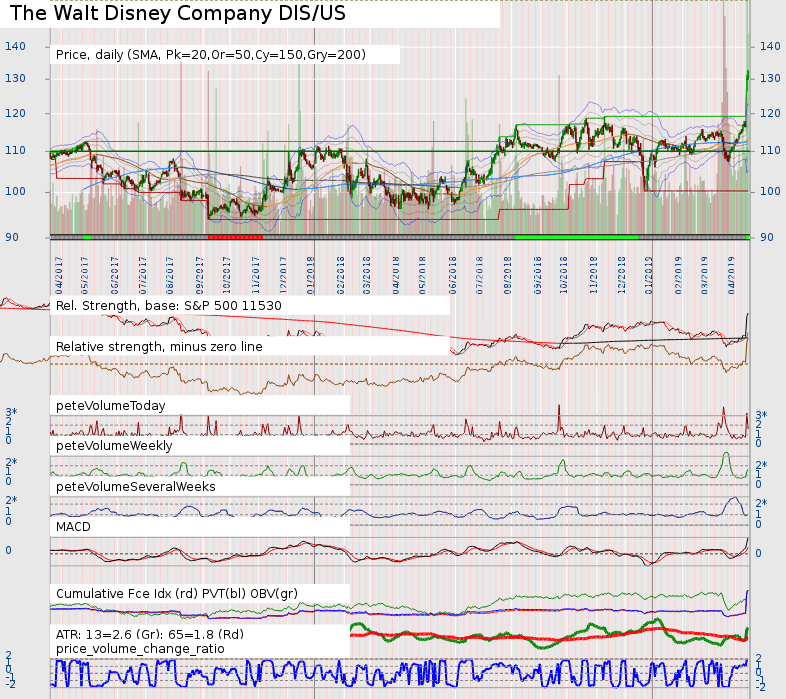Click the 10/2018 date label on time axis
The width and height of the screenshot is (786, 699).
(x=564, y=275)
